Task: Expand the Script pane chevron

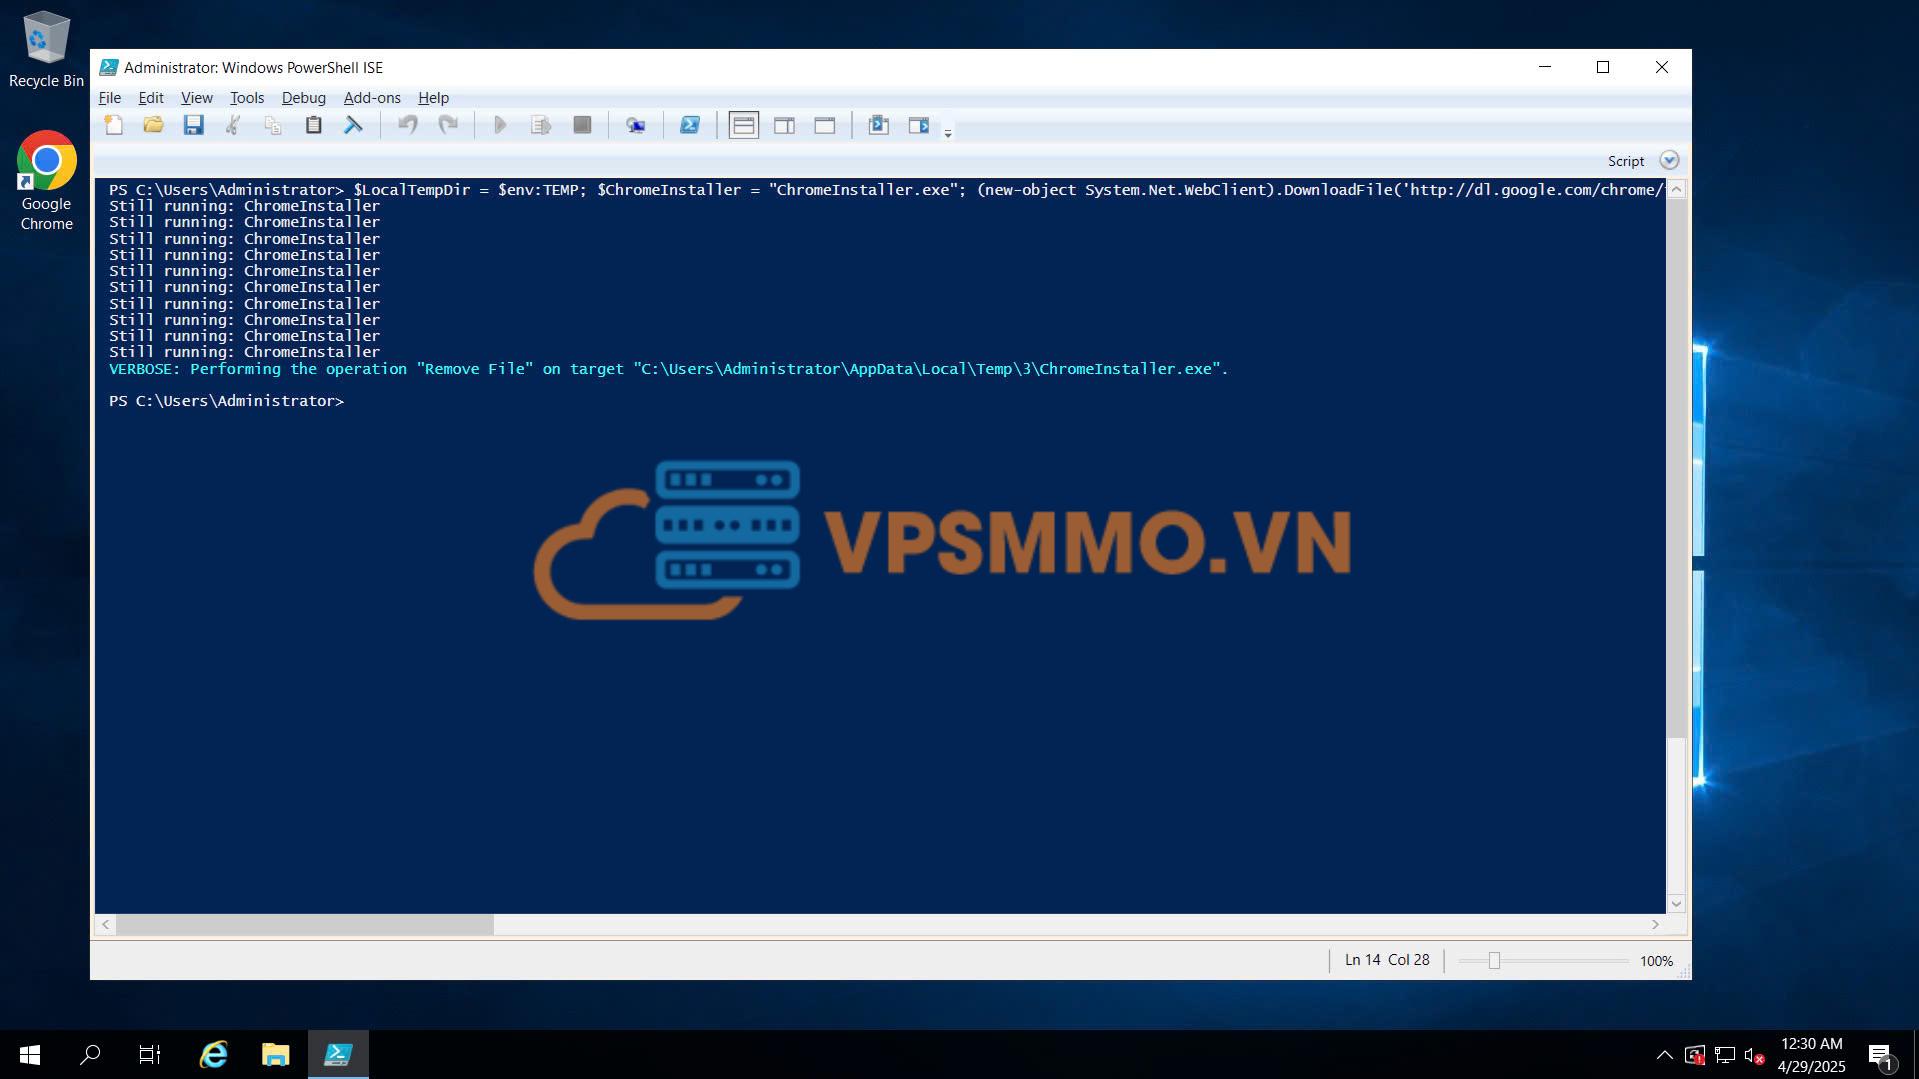Action: coord(1669,160)
